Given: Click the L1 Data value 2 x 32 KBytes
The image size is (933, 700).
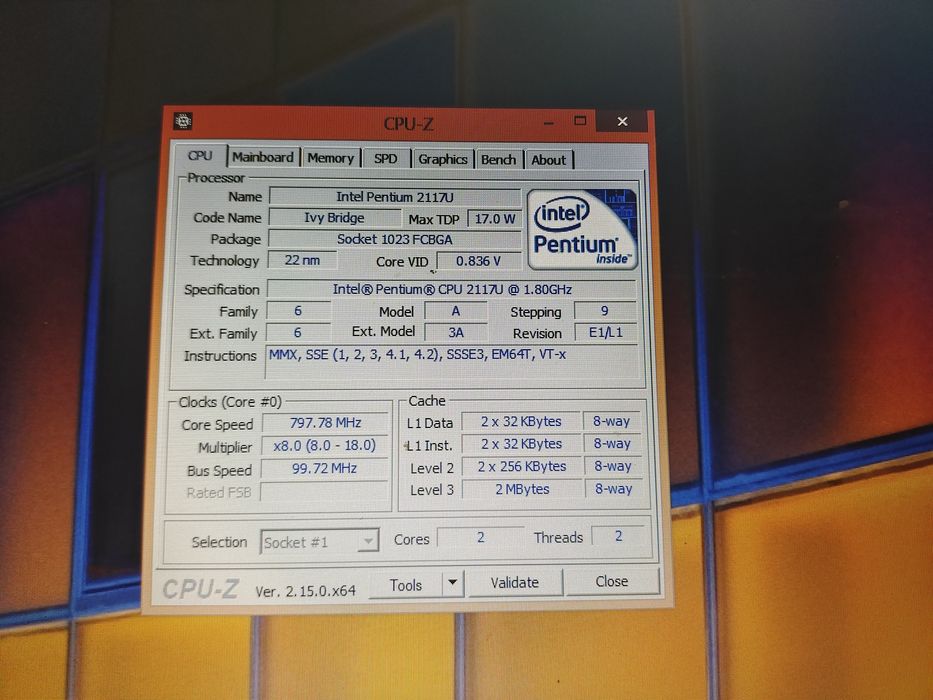Looking at the screenshot, I should coord(521,421).
